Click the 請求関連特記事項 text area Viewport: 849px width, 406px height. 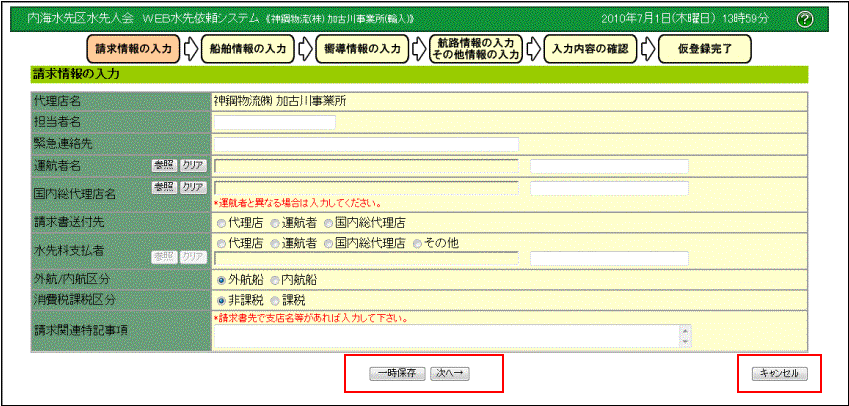pyautogui.click(x=446, y=336)
